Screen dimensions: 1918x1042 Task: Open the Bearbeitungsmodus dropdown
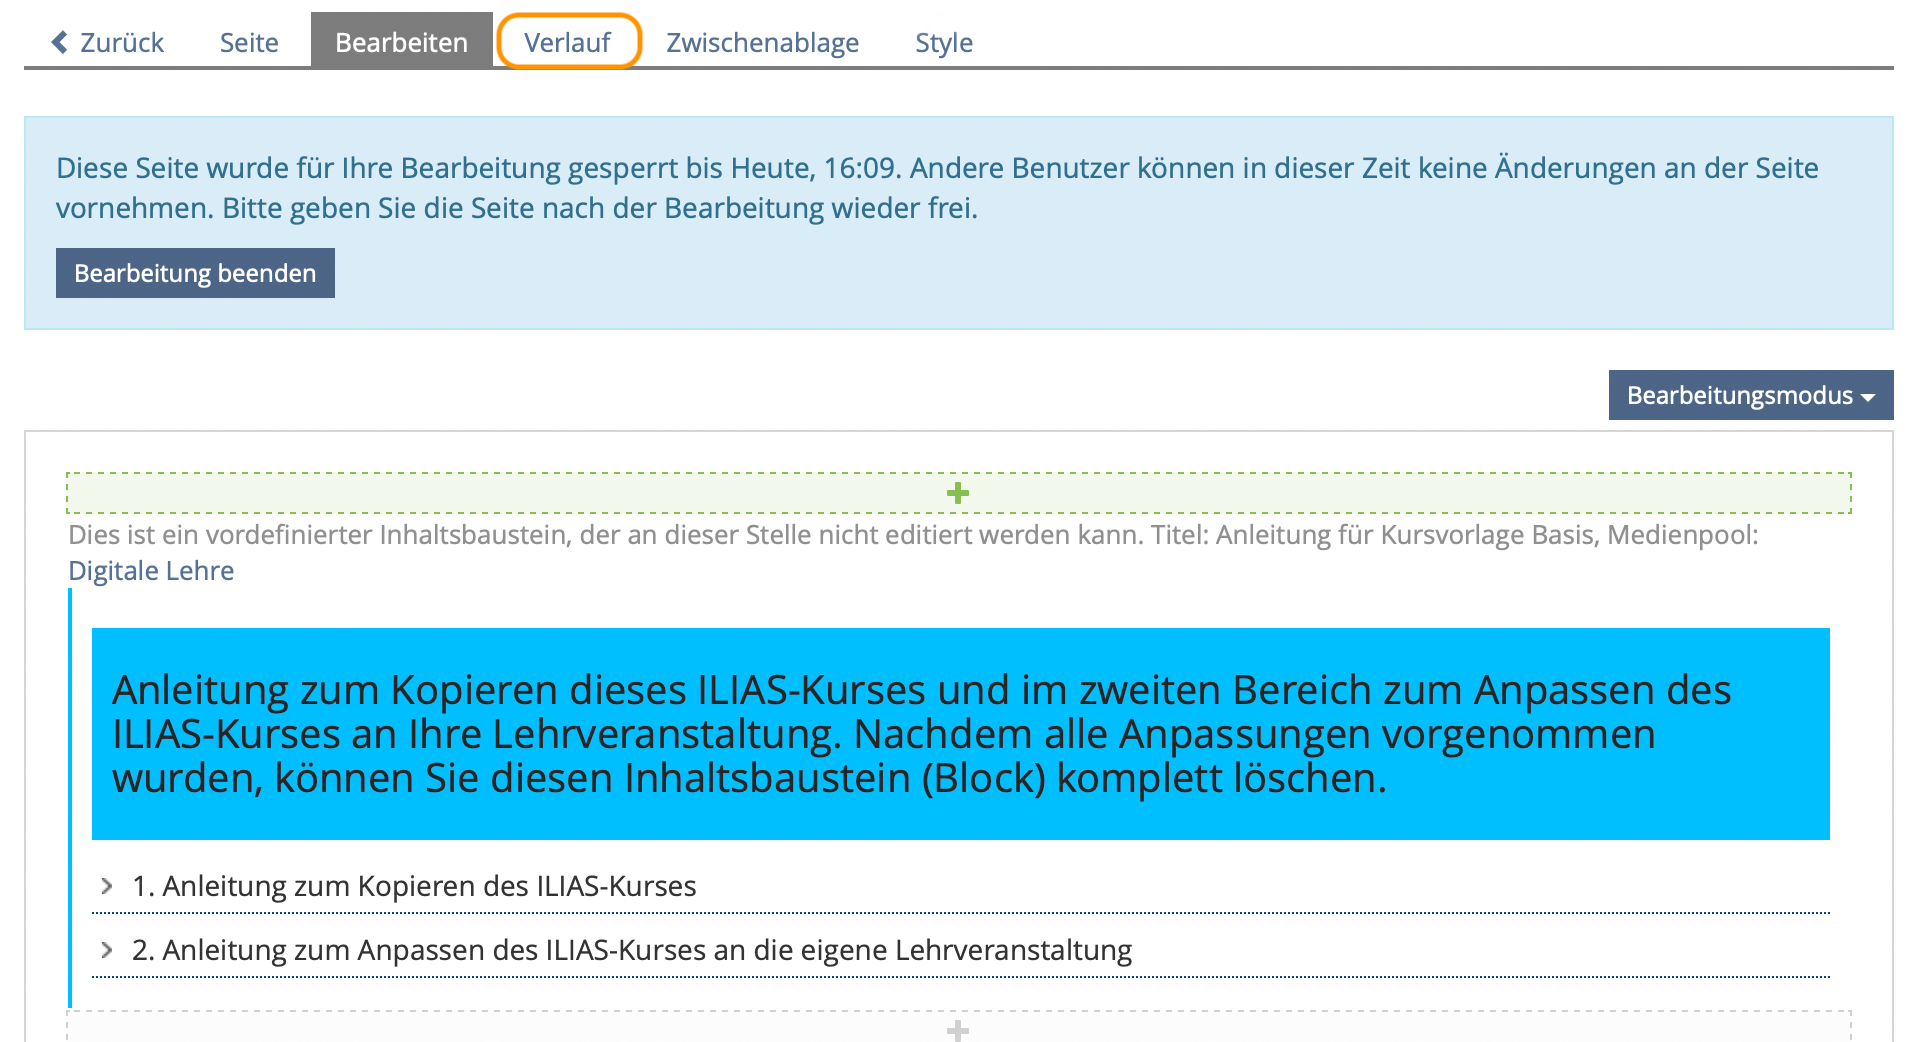[1751, 395]
